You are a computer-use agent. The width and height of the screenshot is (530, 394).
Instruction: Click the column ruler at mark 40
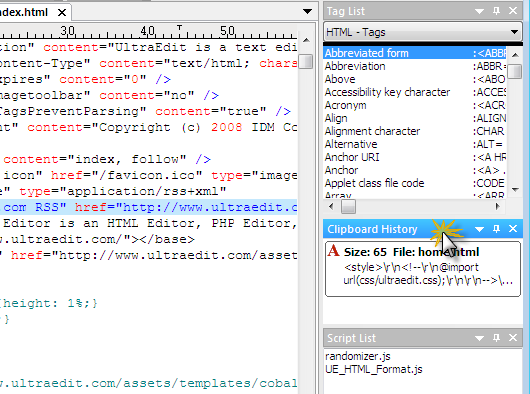tap(148, 31)
